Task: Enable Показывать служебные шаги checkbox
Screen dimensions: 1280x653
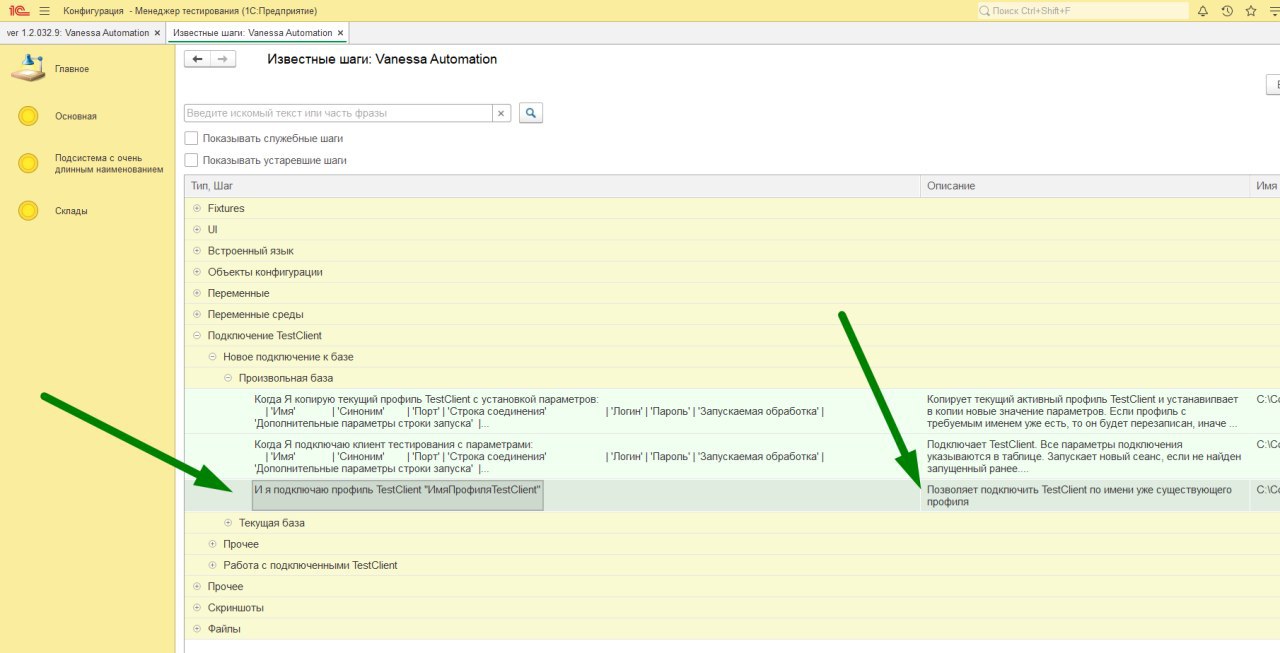Action: pyautogui.click(x=192, y=138)
